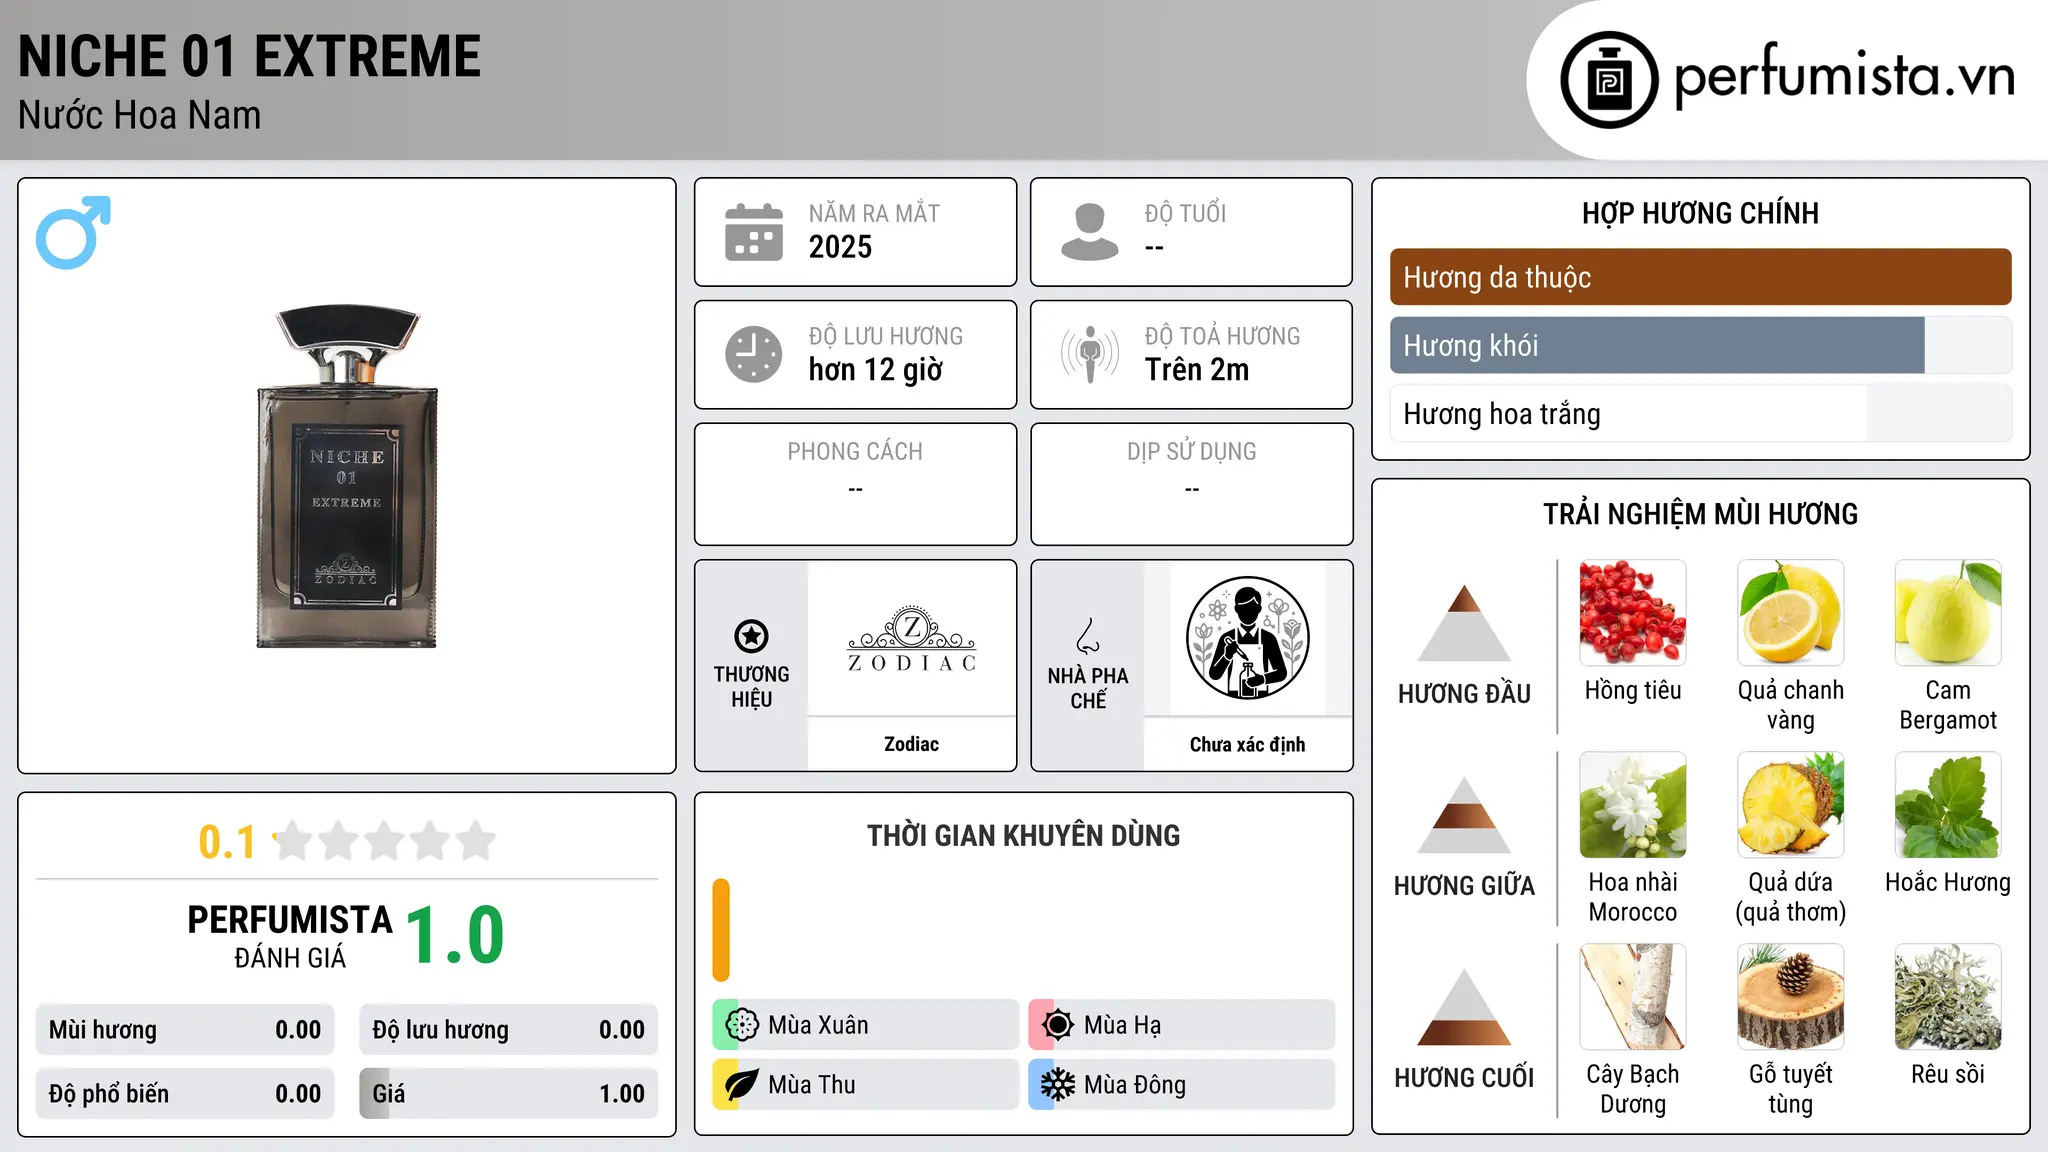The width and height of the screenshot is (2048, 1152).
Task: Click the Nước Hoa Nam subtitle
Action: [x=140, y=115]
